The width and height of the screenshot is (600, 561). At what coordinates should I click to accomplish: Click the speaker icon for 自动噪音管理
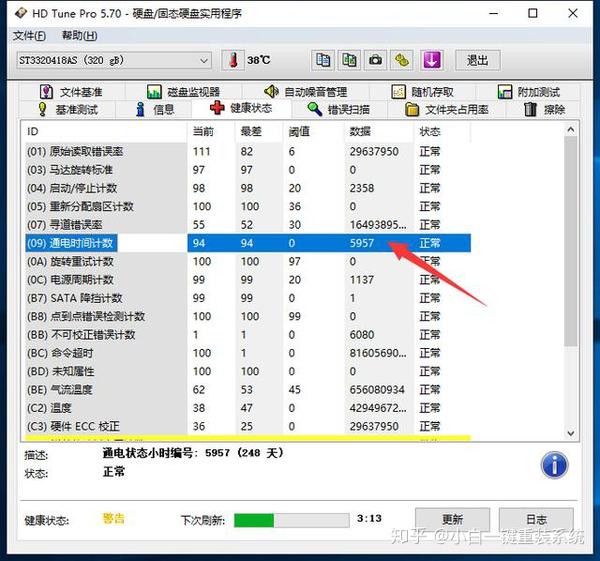(271, 91)
